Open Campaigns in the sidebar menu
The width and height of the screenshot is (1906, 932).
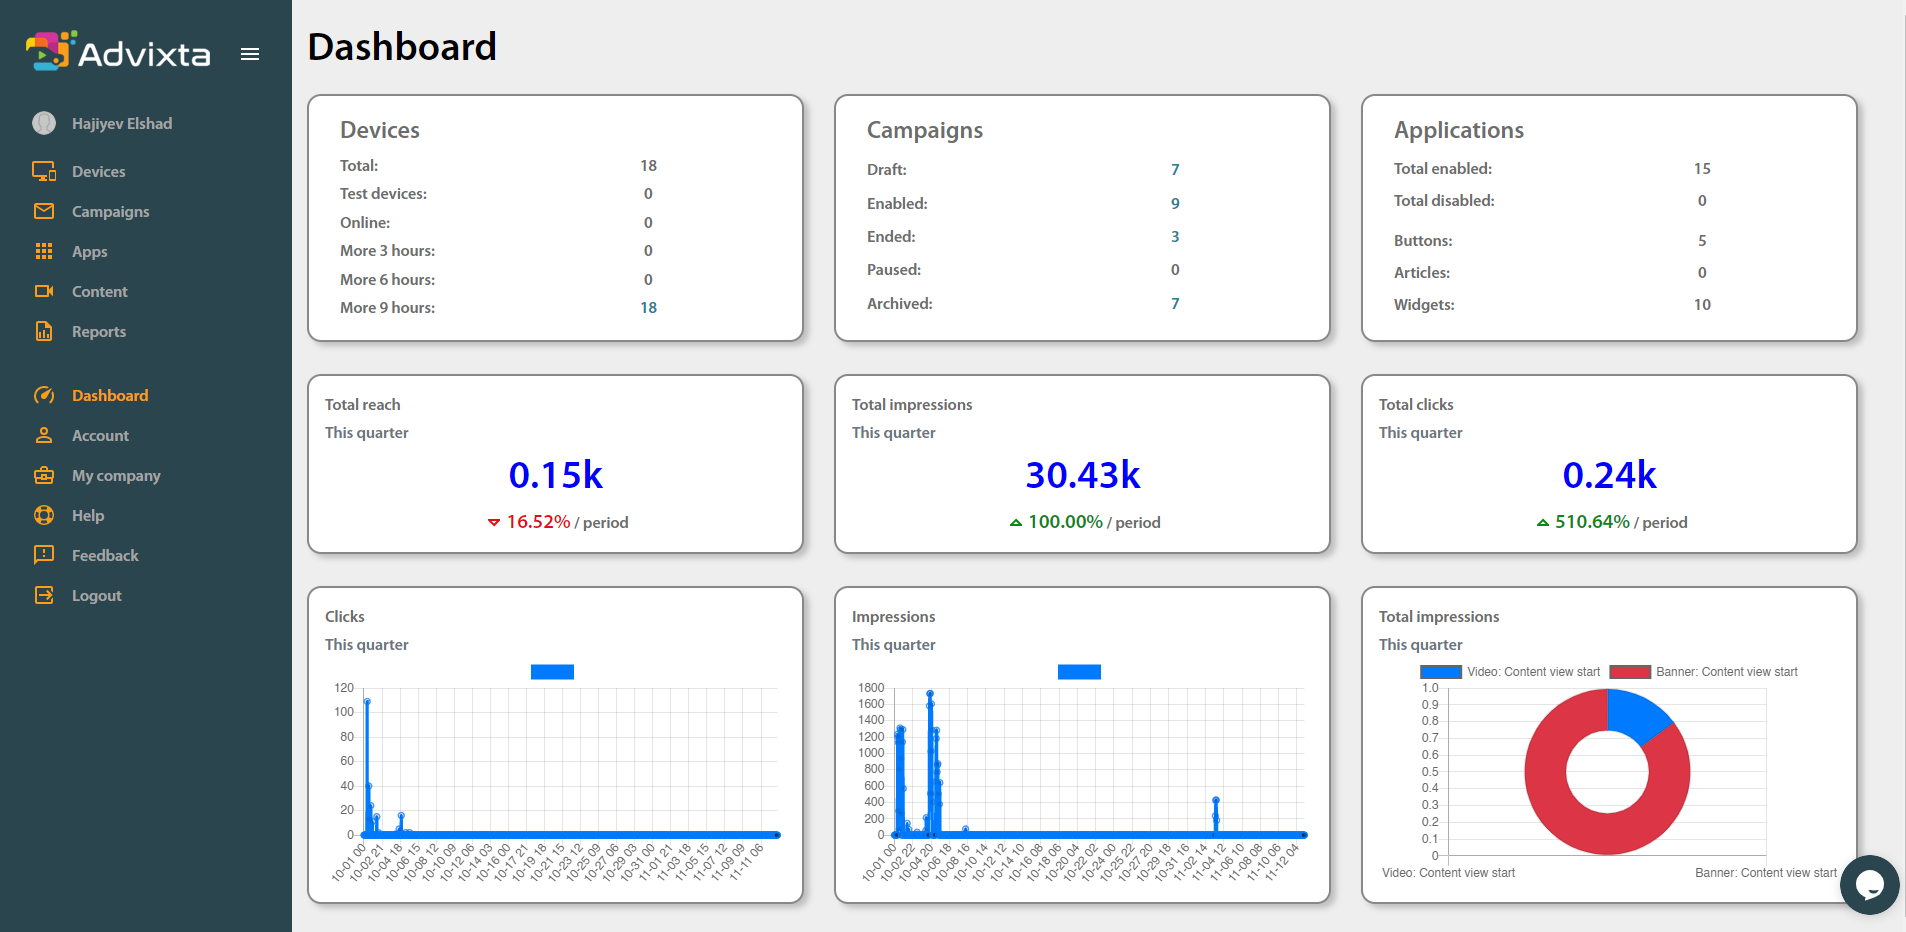click(x=110, y=211)
